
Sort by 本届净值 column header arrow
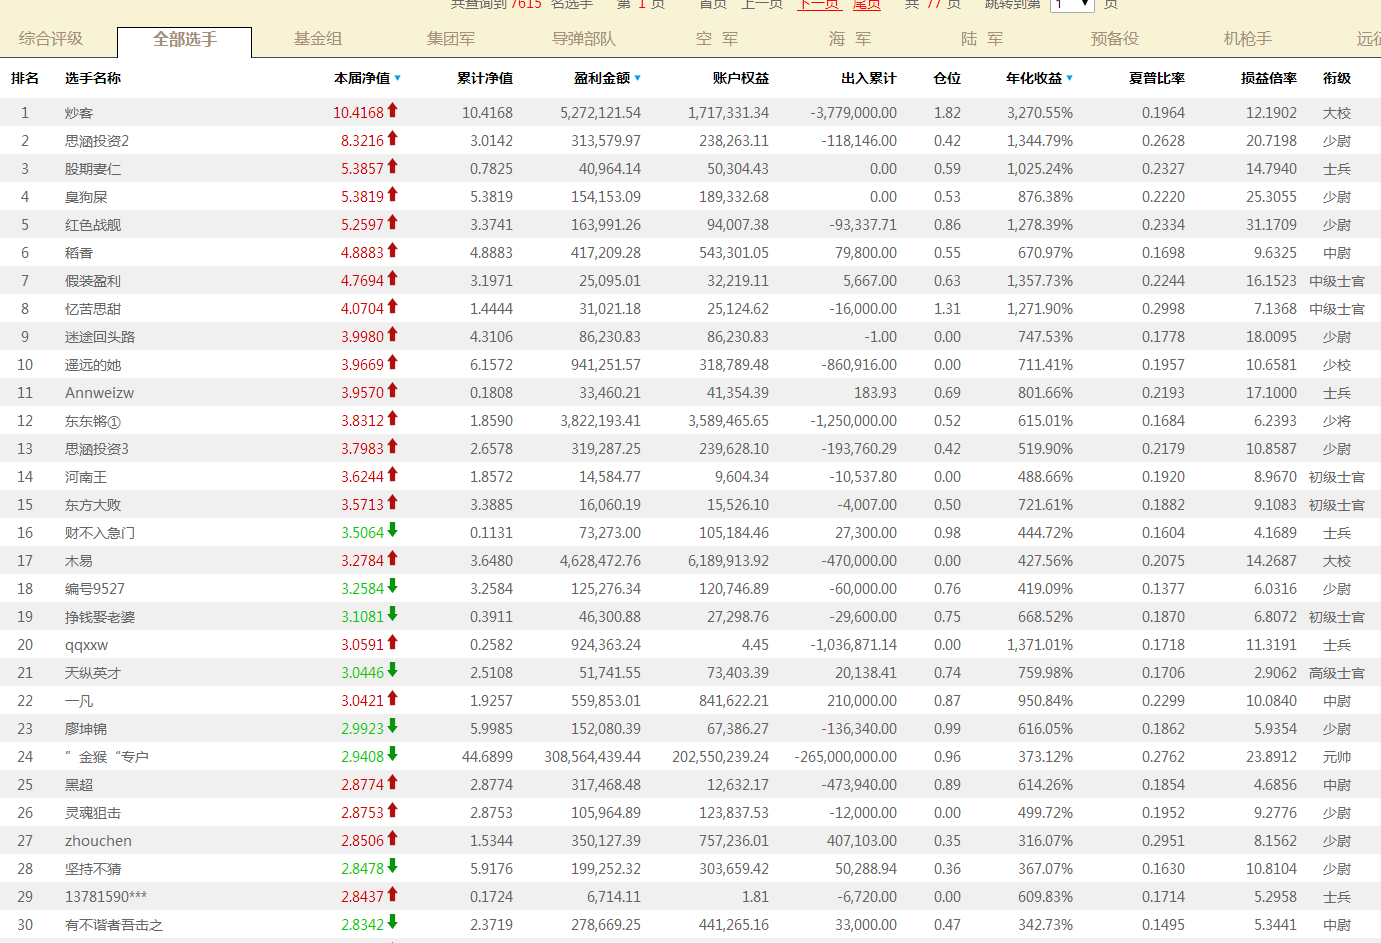397,78
